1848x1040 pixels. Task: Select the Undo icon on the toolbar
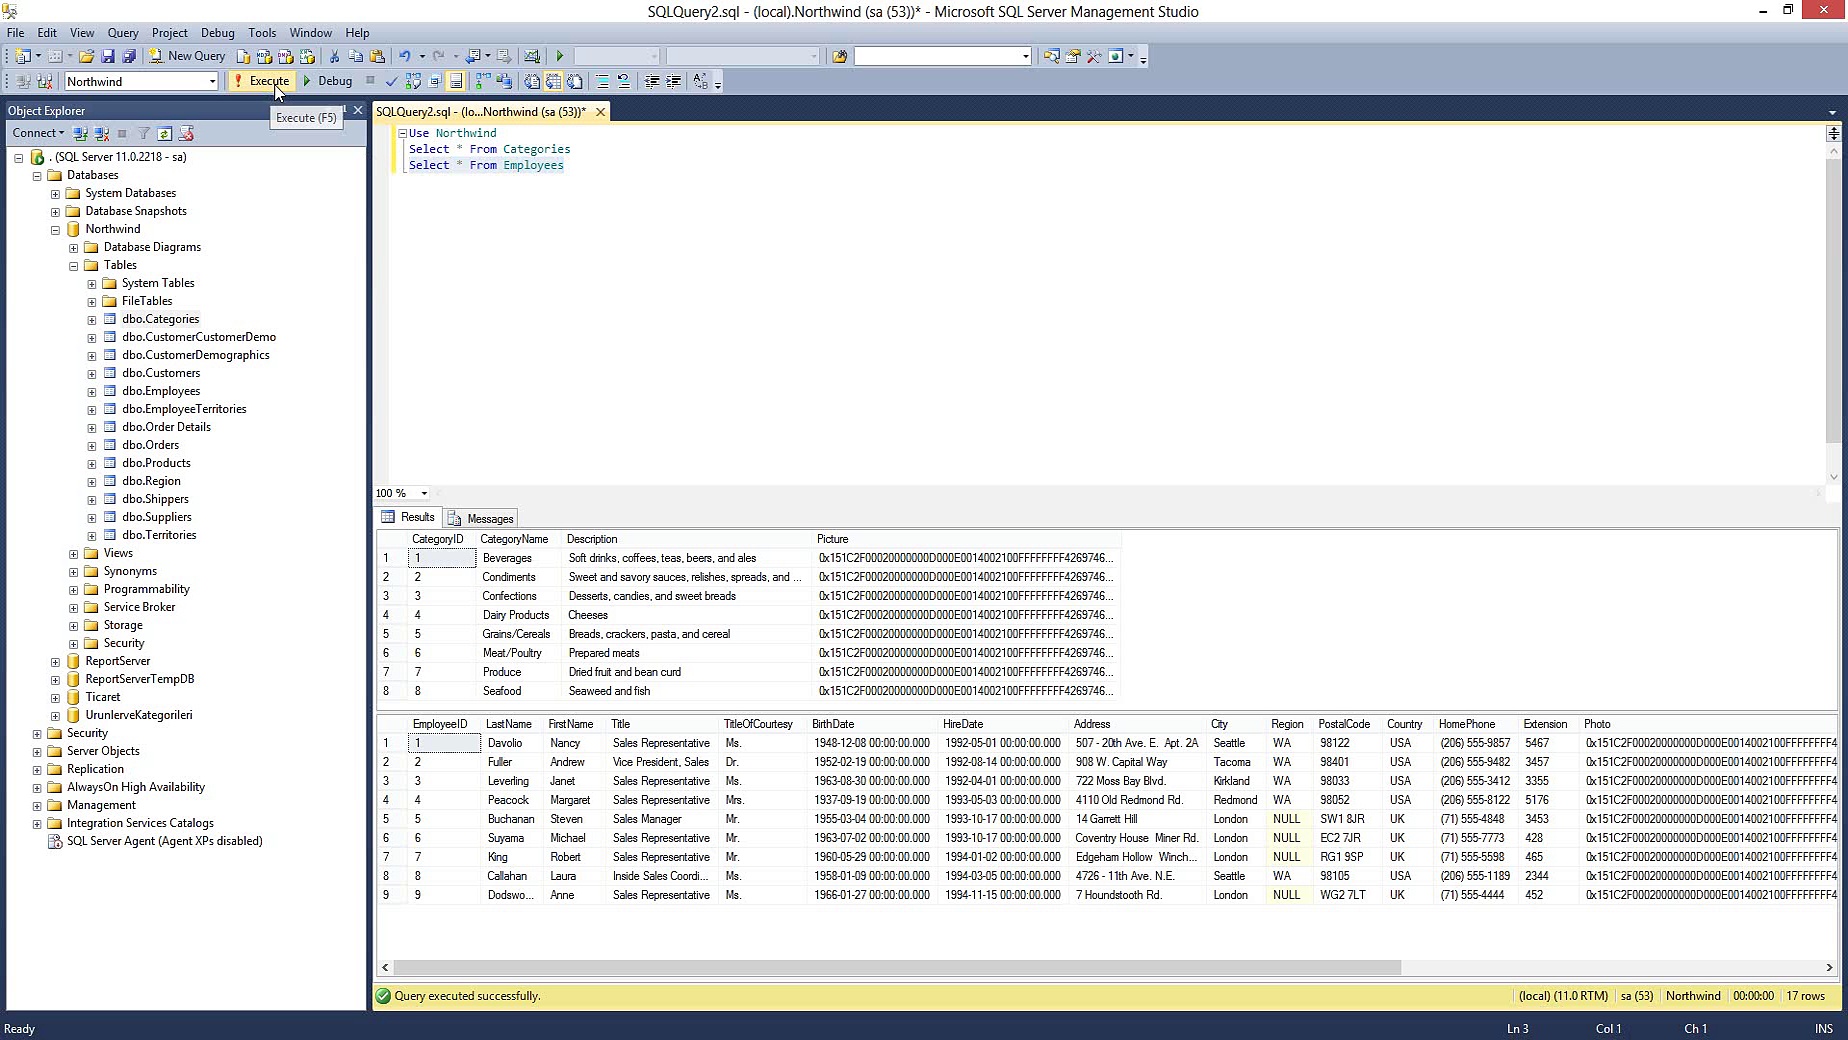406,56
